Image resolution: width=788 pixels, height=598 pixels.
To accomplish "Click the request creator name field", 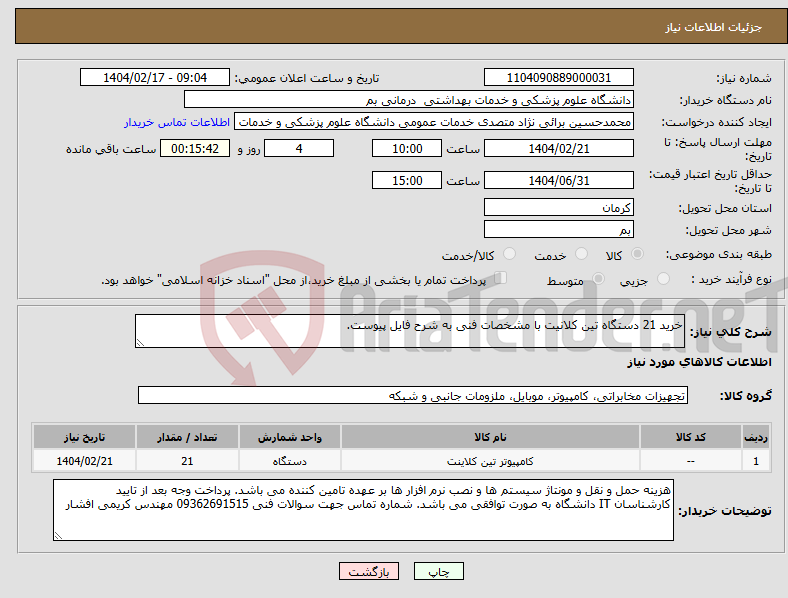I will pyautogui.click(x=434, y=122).
